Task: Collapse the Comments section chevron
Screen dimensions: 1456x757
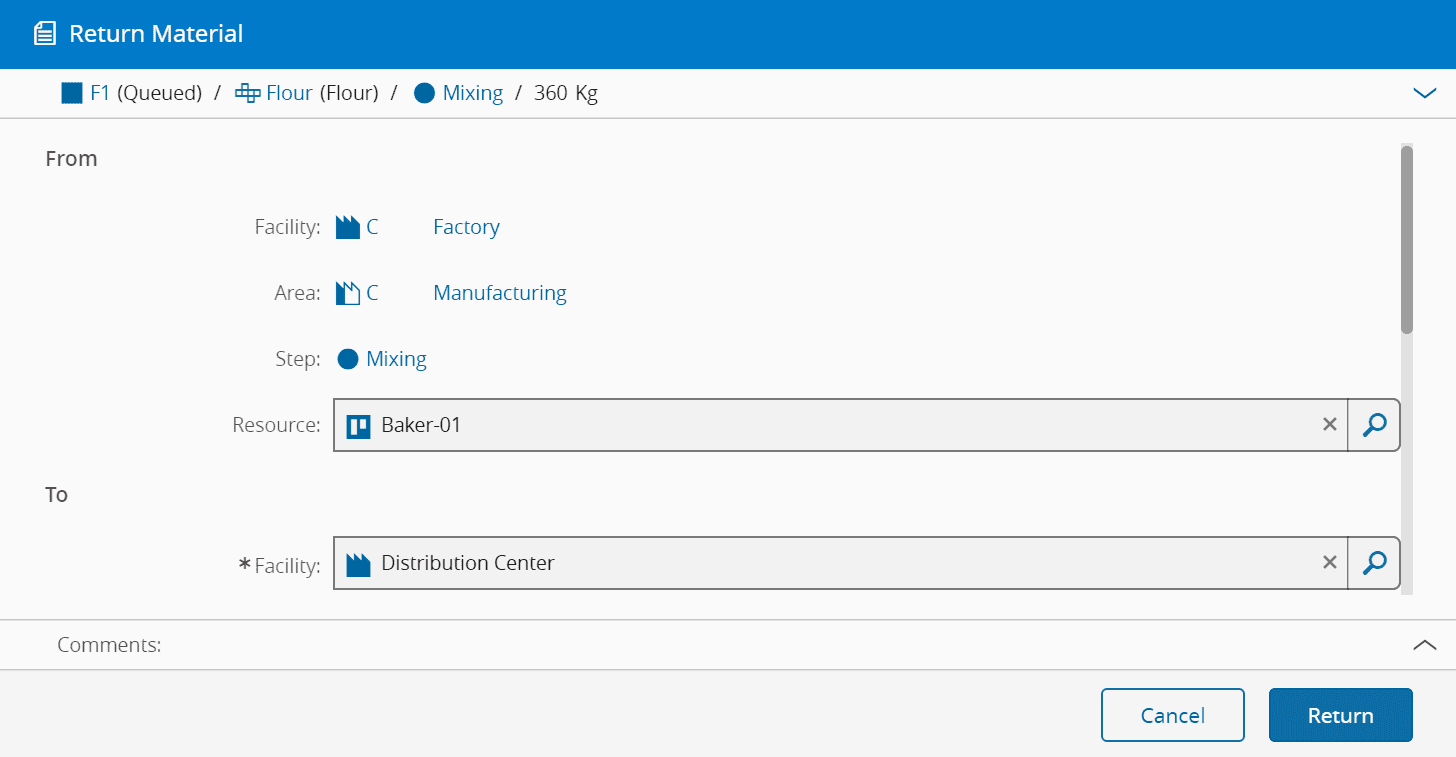Action: 1424,645
